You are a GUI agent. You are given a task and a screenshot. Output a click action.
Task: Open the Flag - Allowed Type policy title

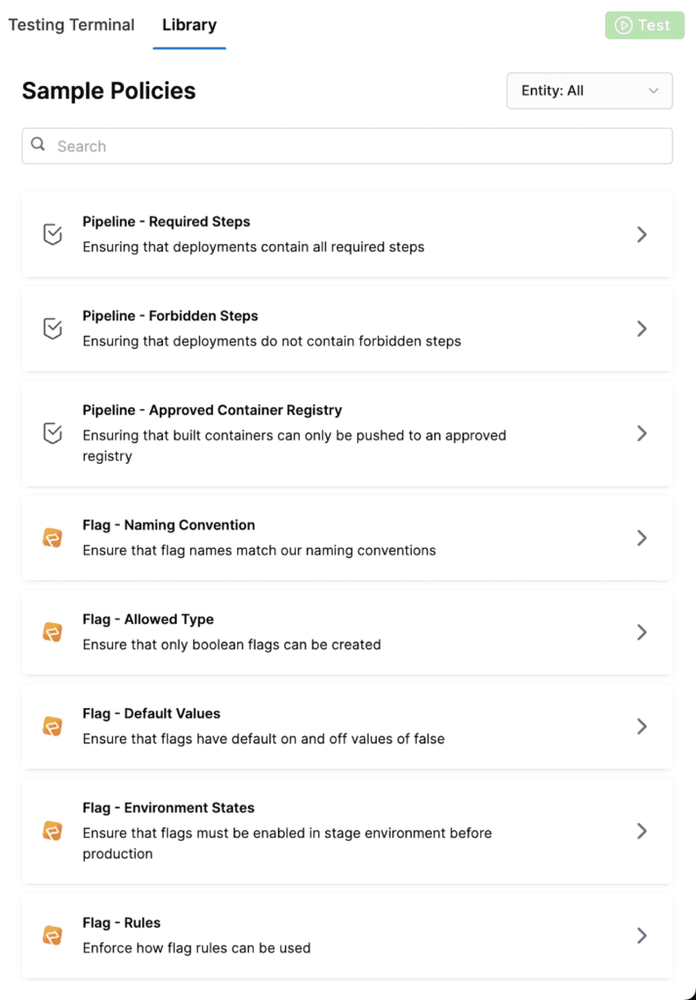click(148, 619)
